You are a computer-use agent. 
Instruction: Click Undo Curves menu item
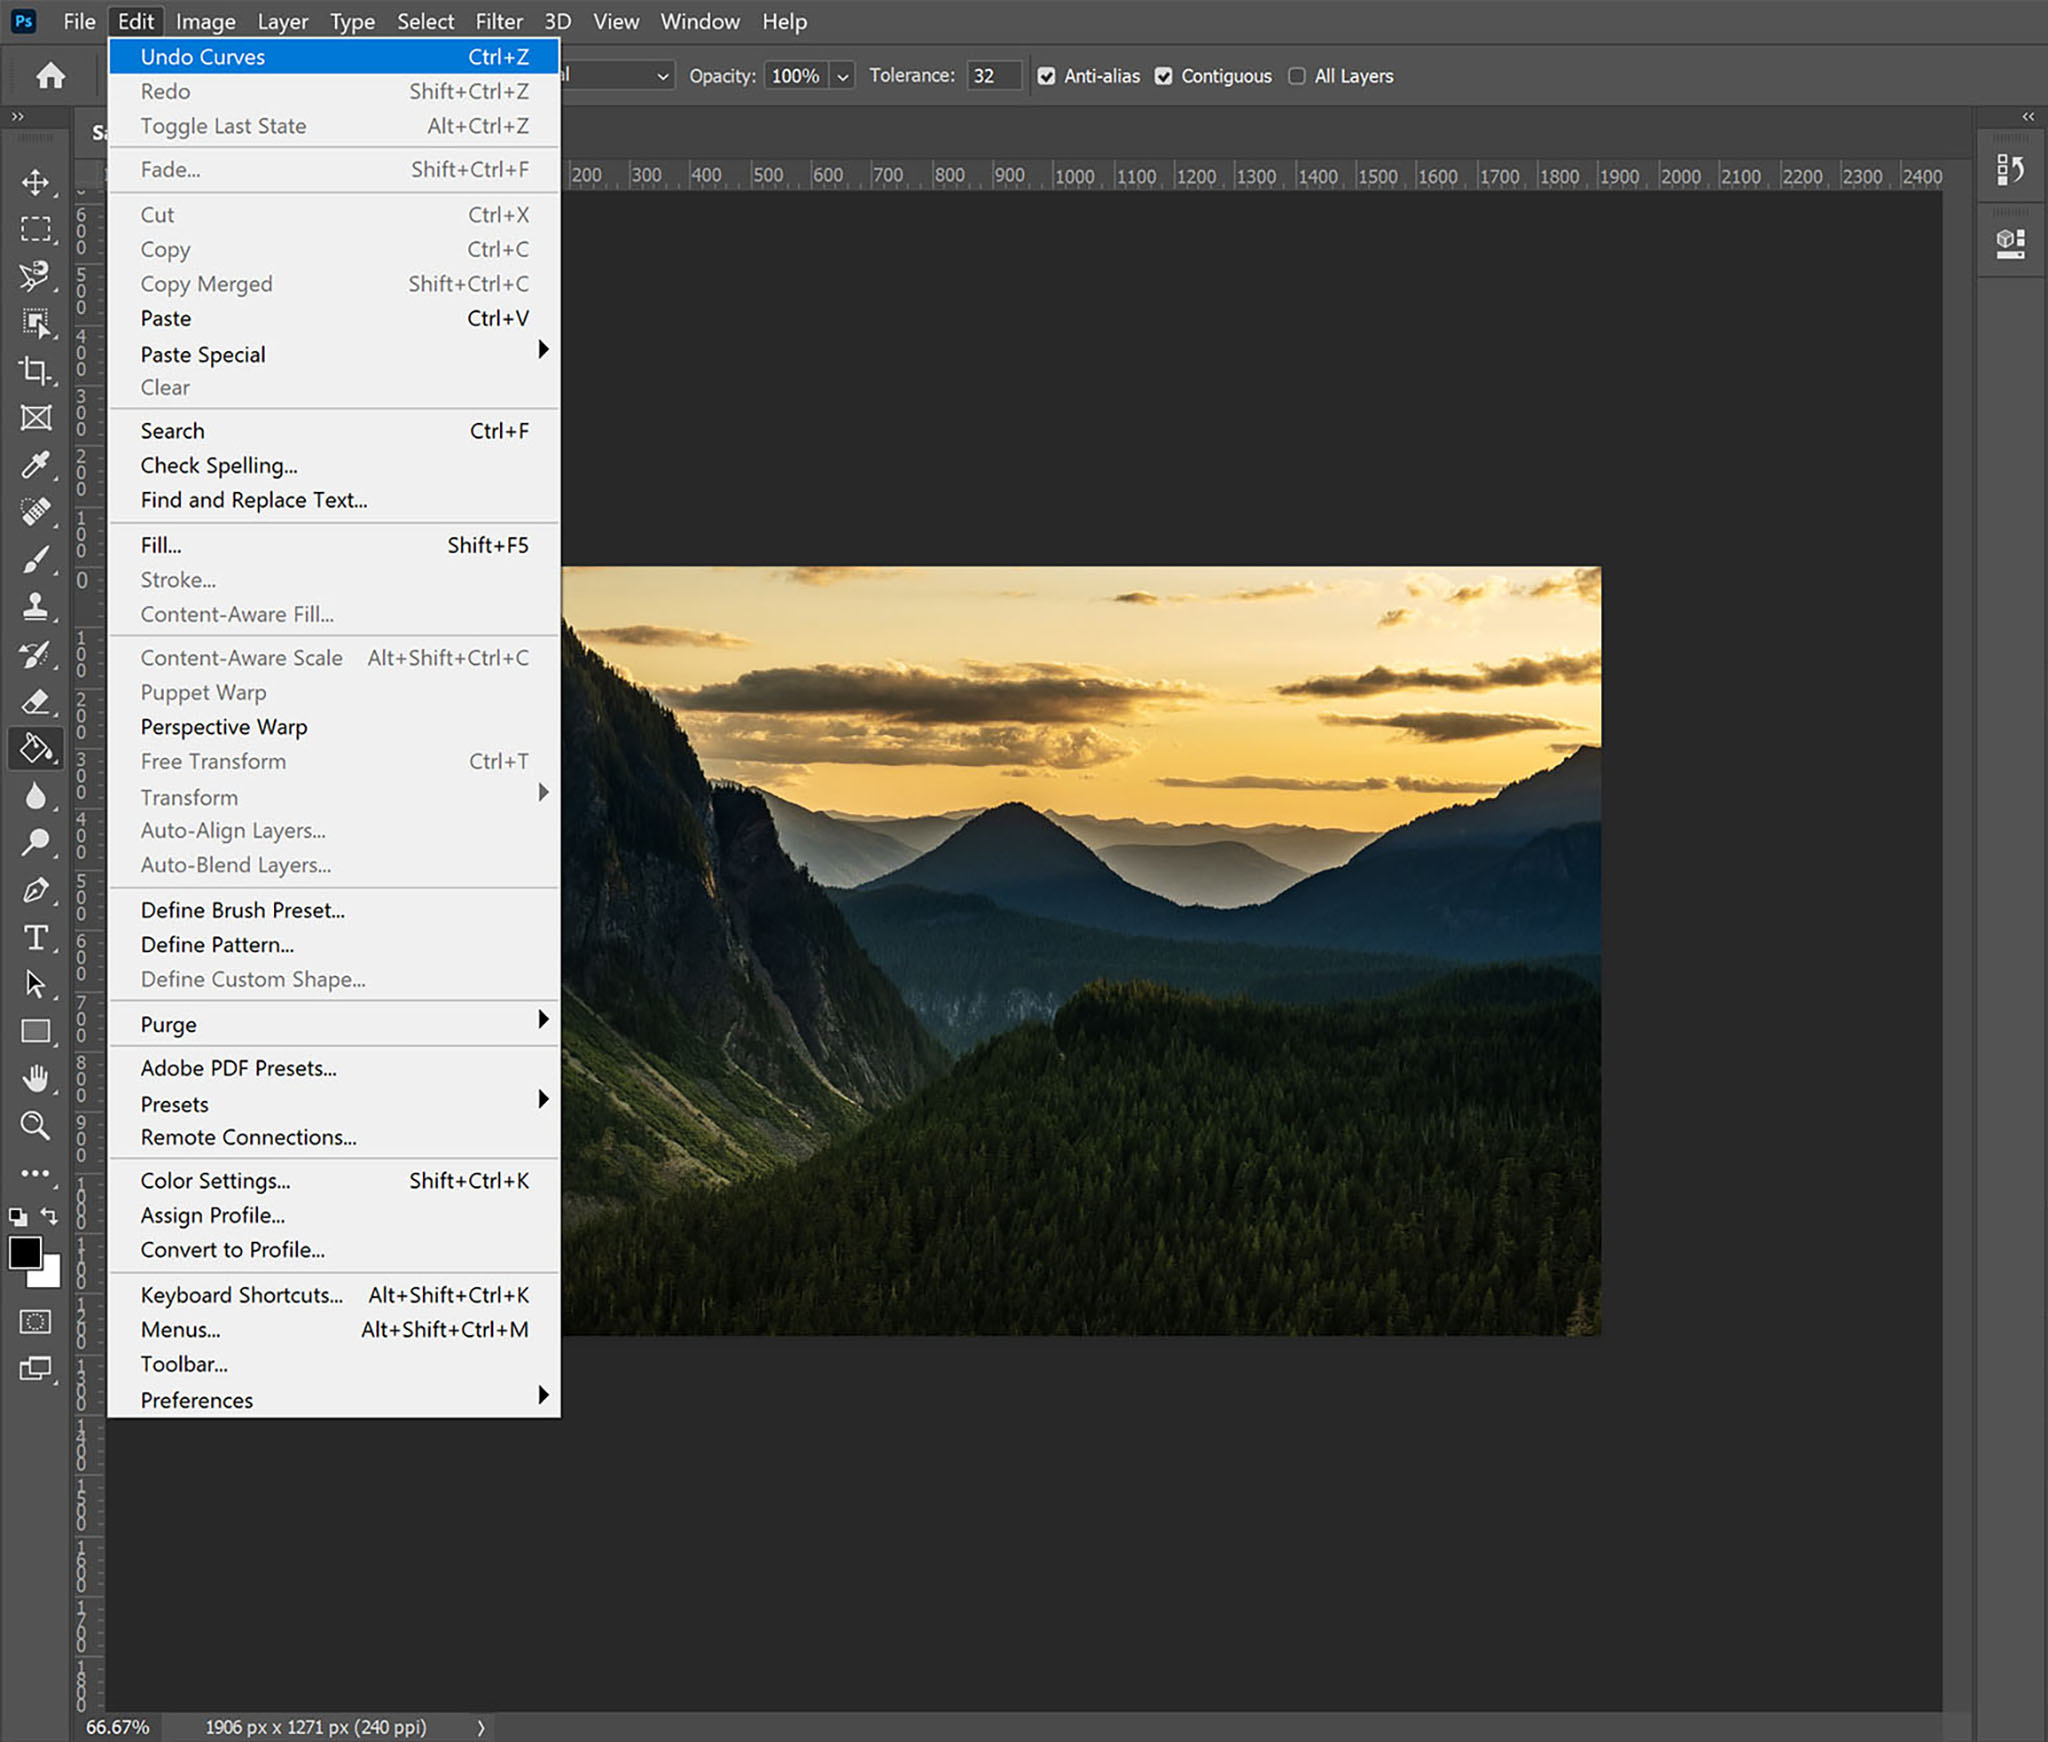[330, 55]
